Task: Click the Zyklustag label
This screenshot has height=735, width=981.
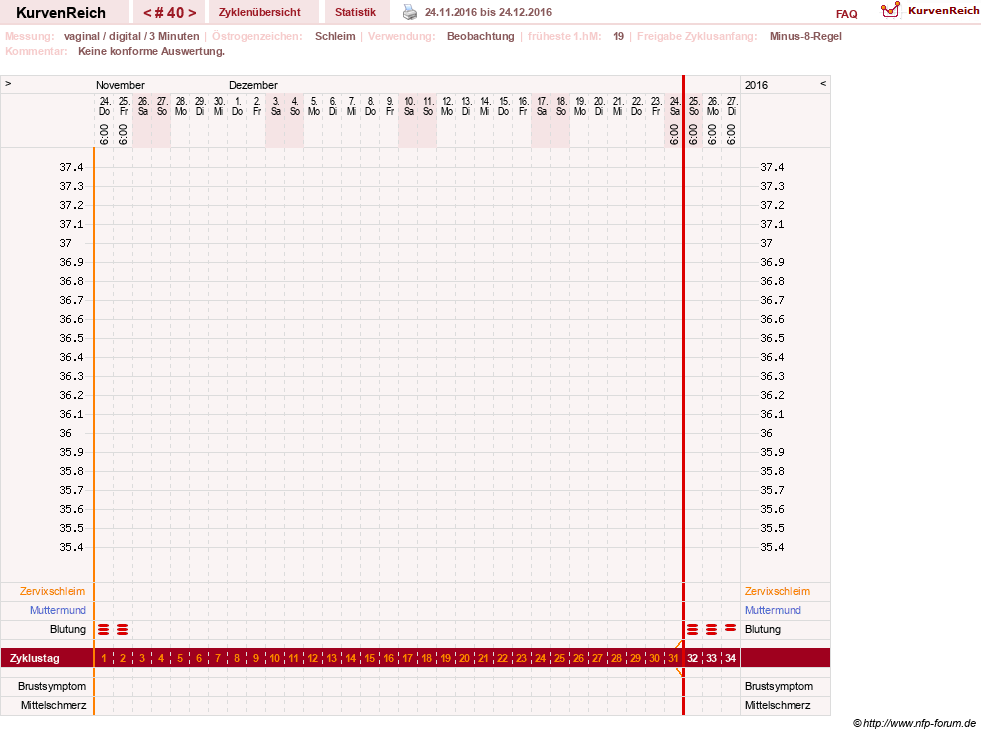Action: click(34, 658)
